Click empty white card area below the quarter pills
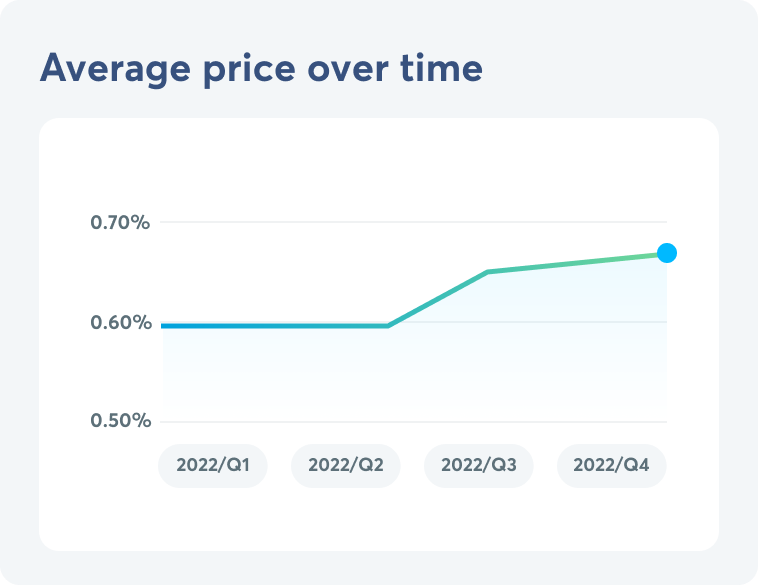The height and width of the screenshot is (585, 758). pos(378,520)
